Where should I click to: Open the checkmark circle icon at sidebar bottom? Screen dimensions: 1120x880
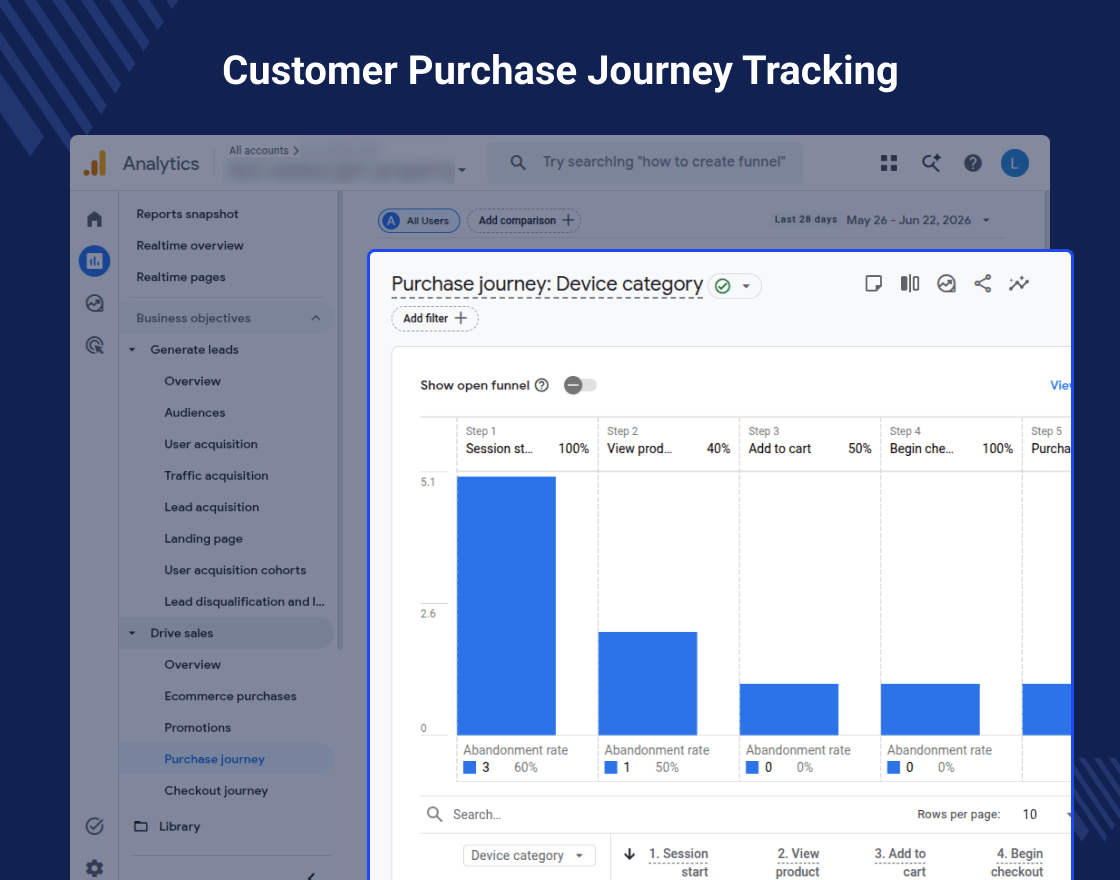tap(94, 826)
